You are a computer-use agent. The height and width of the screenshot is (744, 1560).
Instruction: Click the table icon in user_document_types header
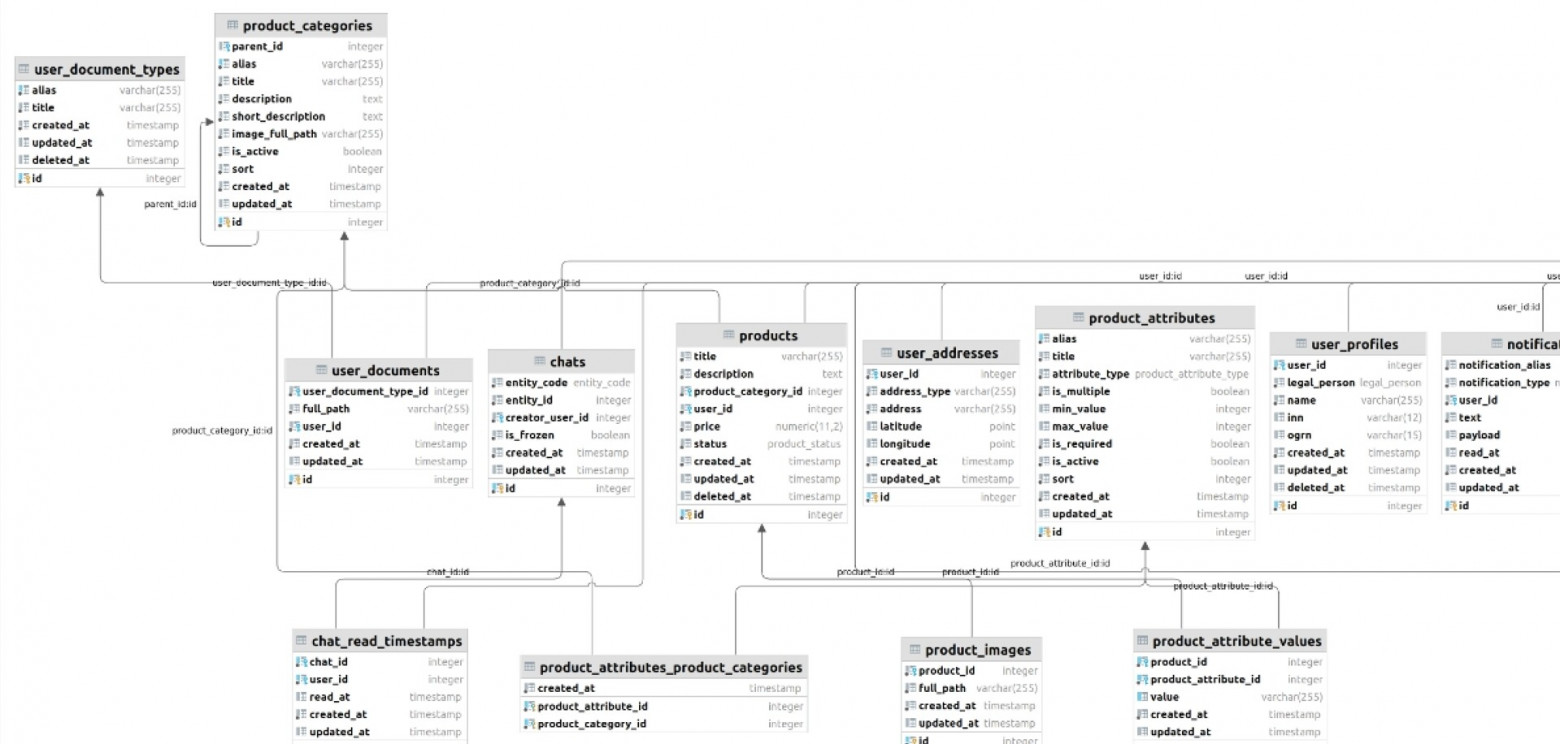[x=24, y=70]
